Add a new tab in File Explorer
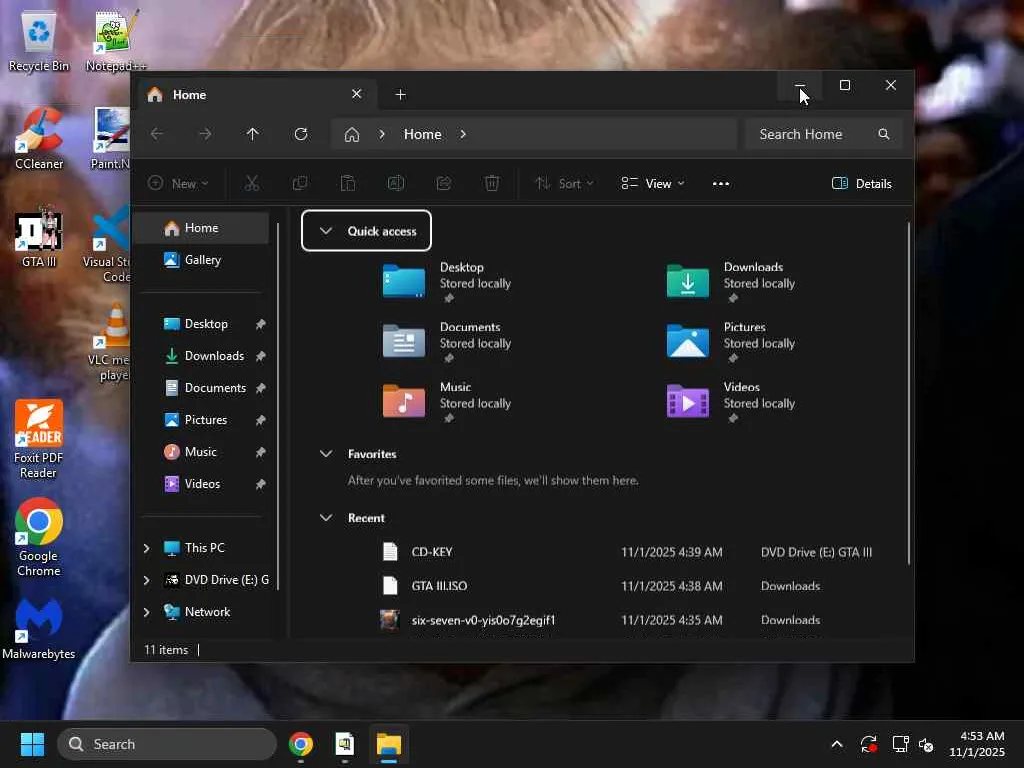 coord(401,95)
